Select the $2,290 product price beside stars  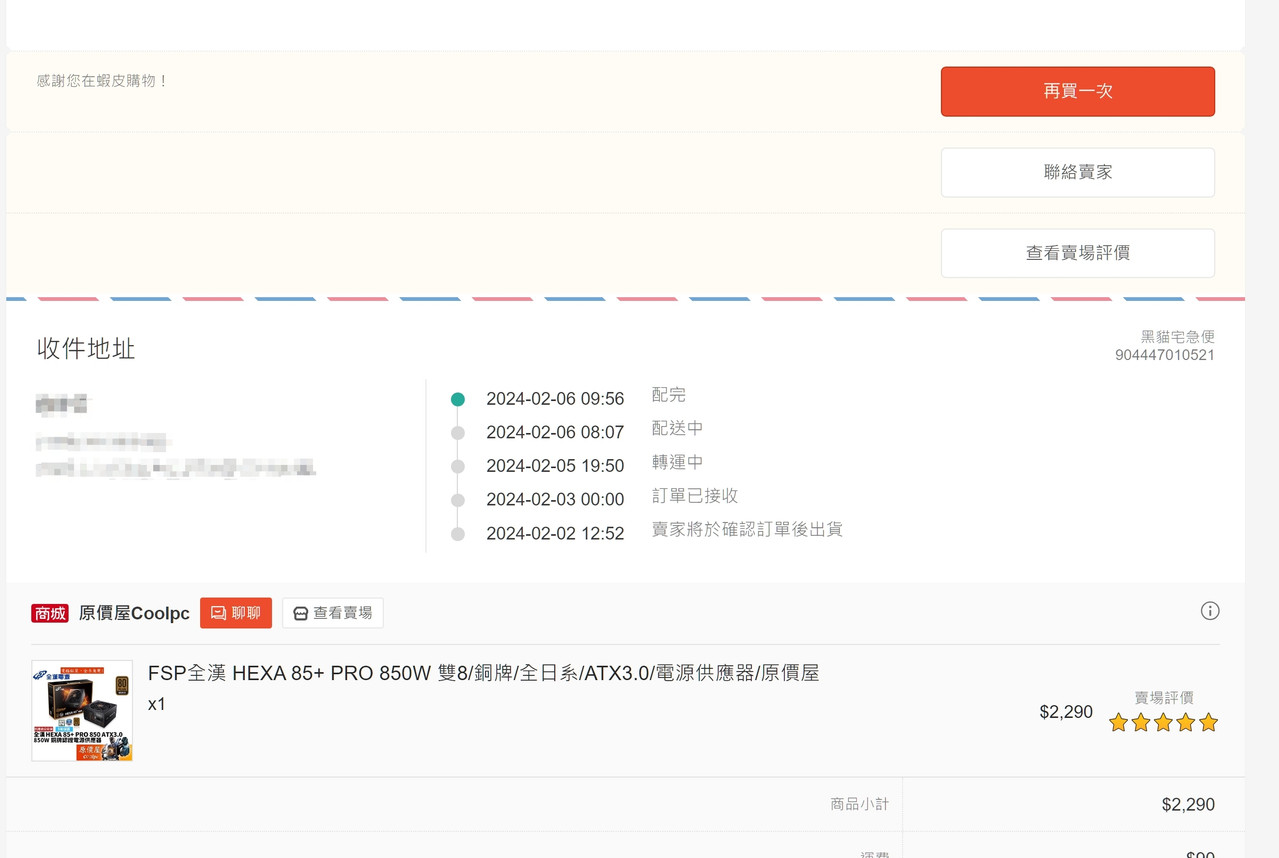tap(1066, 712)
